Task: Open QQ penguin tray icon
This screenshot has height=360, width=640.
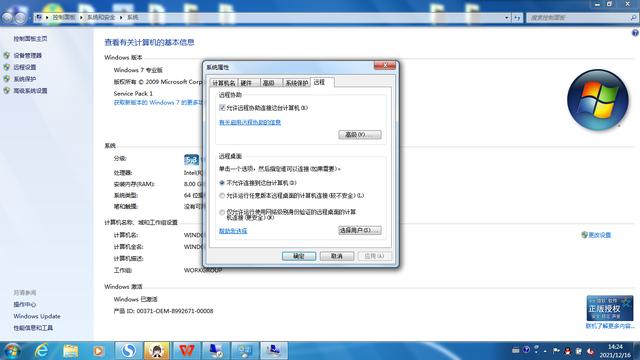Action: tap(567, 351)
